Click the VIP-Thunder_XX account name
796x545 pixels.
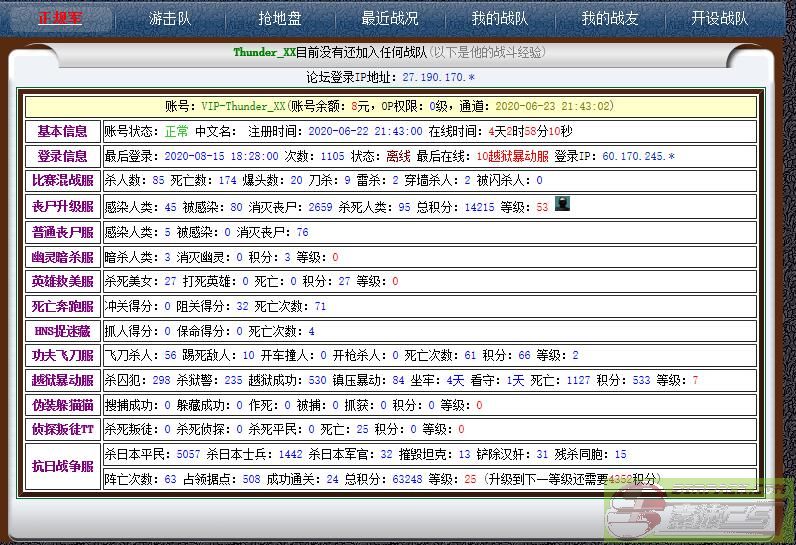click(x=243, y=106)
